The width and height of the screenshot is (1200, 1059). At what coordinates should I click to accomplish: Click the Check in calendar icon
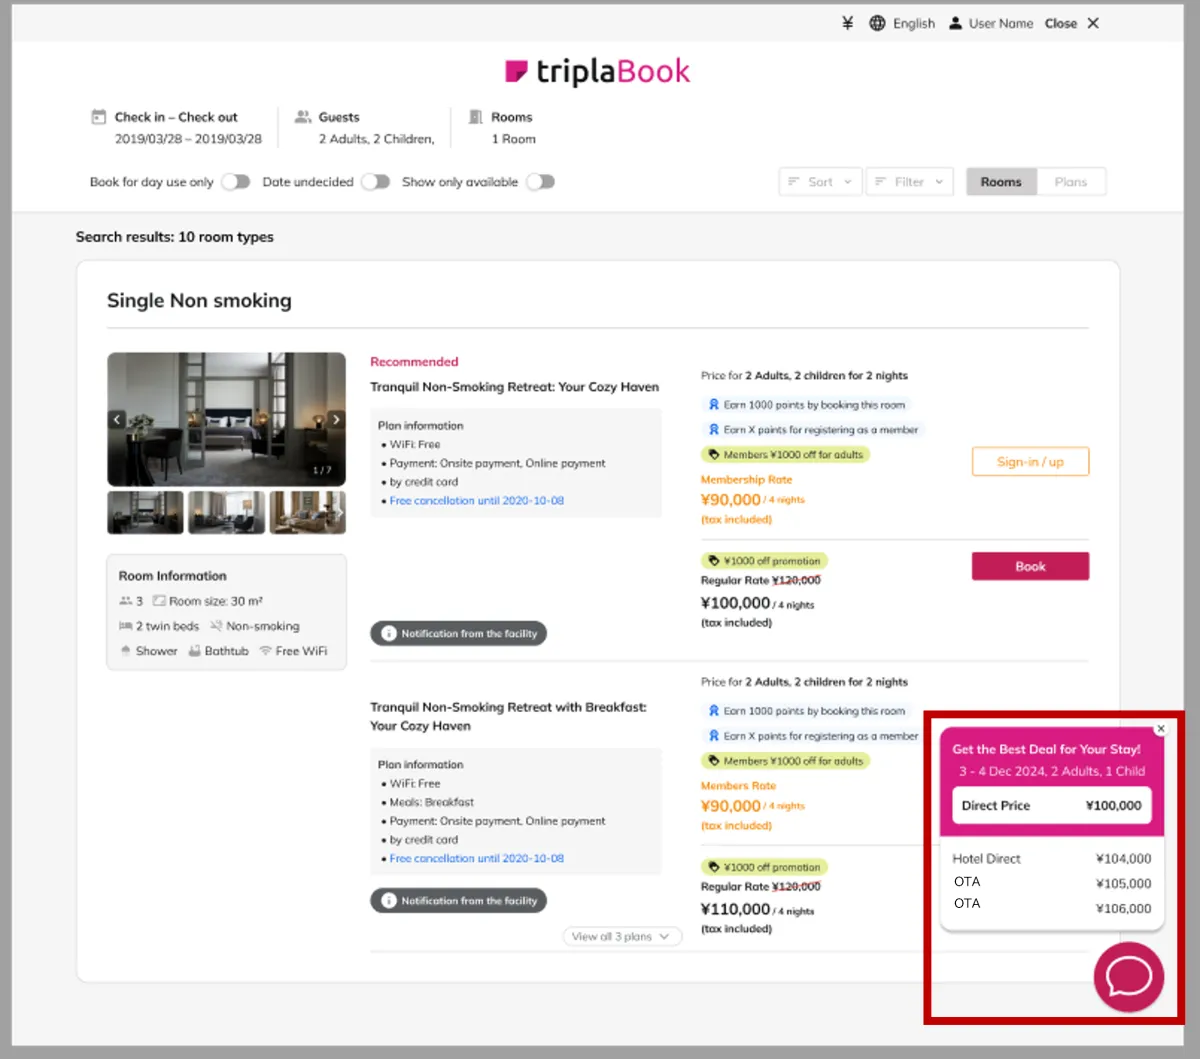coord(98,117)
